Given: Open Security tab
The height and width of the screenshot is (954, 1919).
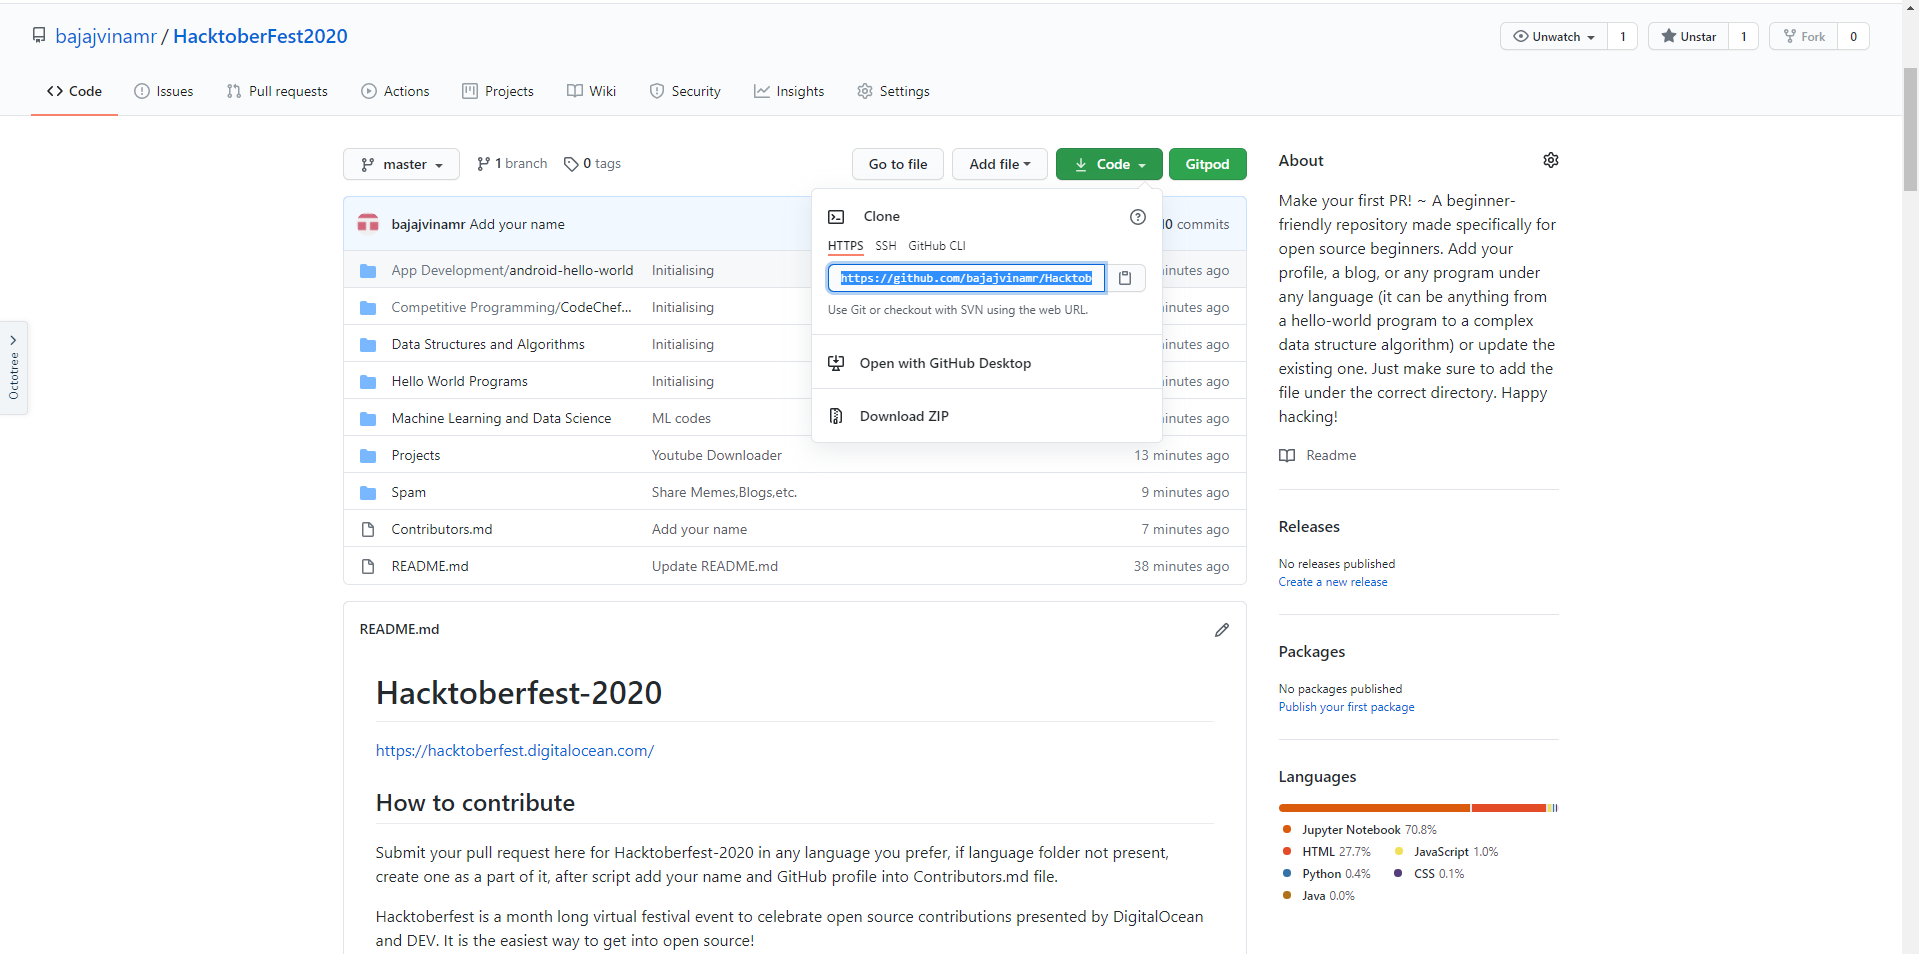Looking at the screenshot, I should tap(685, 91).
